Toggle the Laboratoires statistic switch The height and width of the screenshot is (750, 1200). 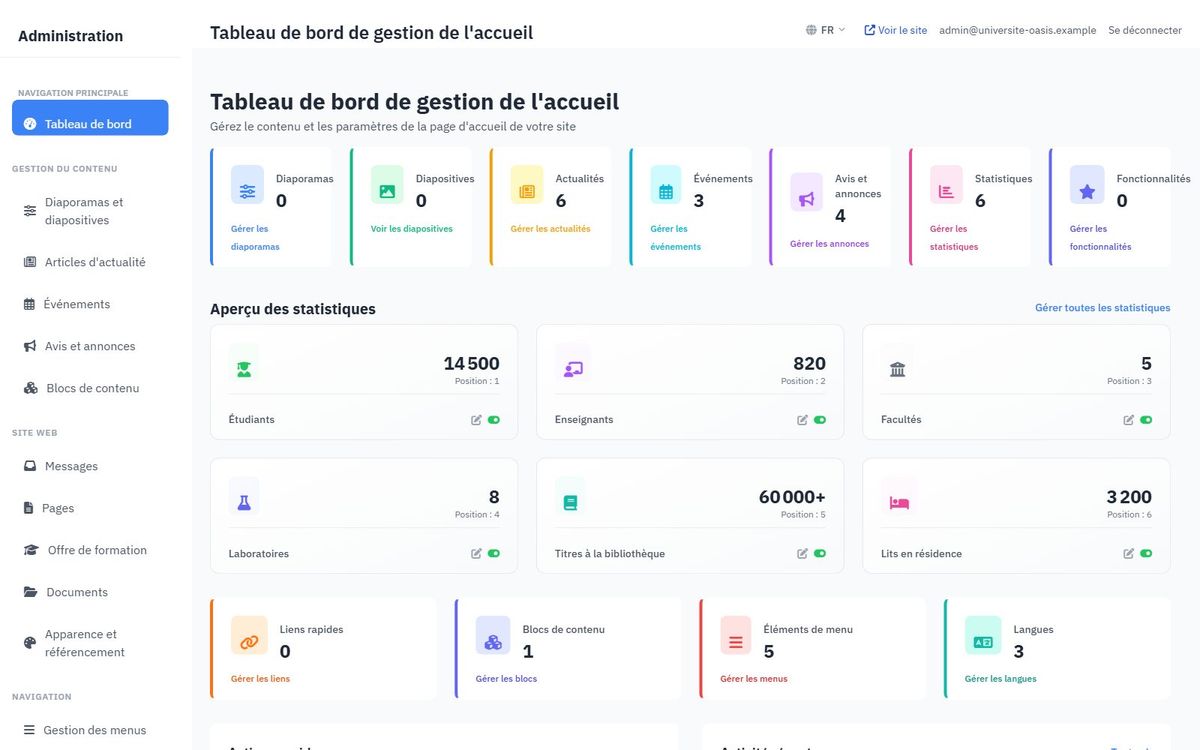(x=494, y=554)
